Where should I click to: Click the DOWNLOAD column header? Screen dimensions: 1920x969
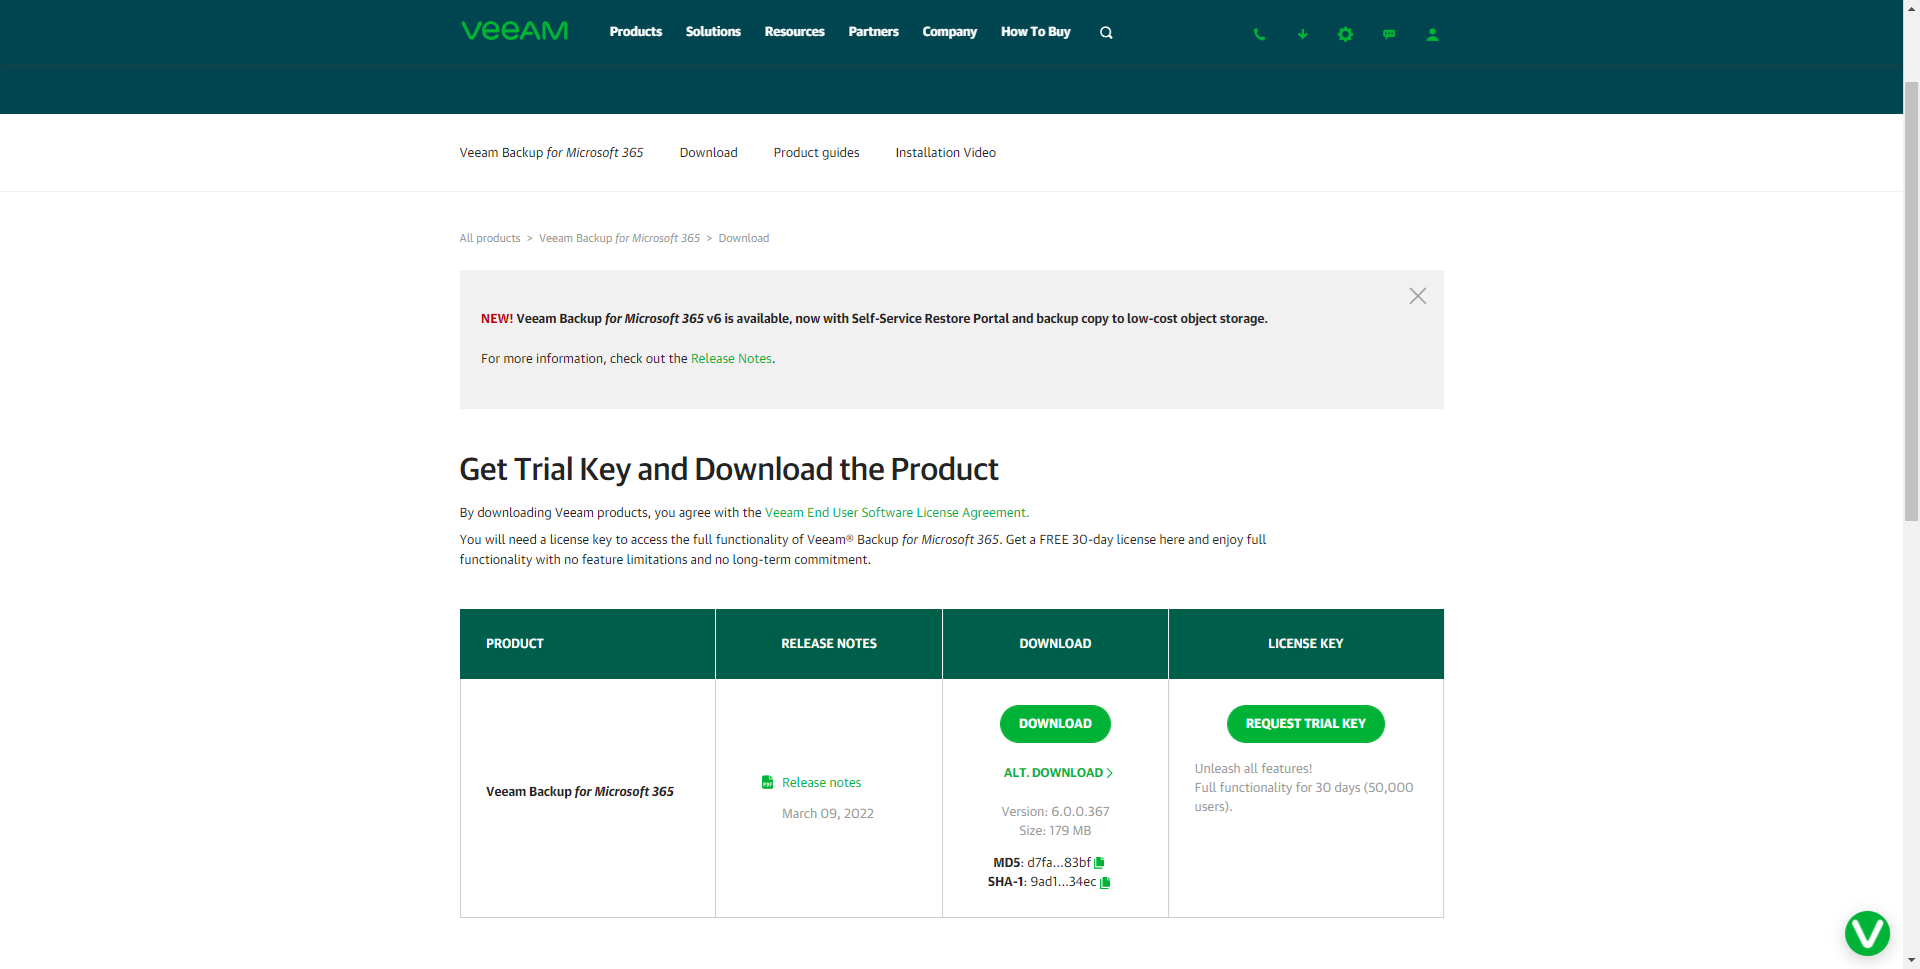(1055, 644)
